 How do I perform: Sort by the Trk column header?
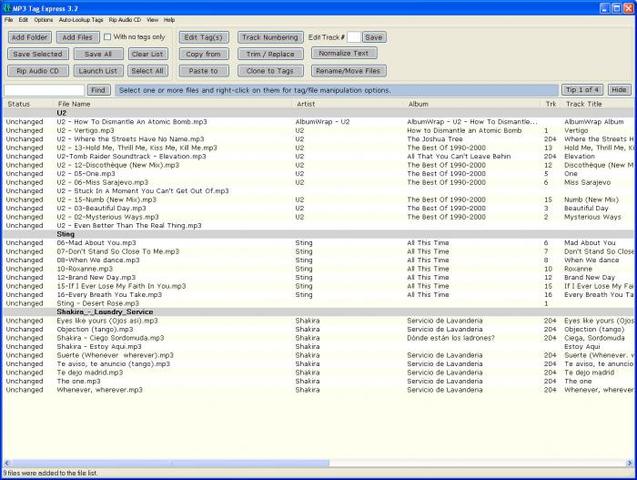551,104
